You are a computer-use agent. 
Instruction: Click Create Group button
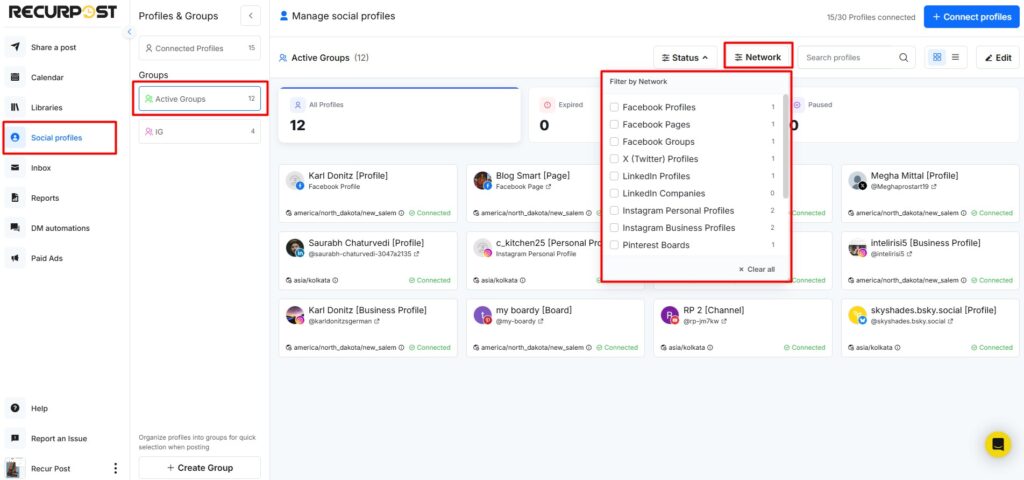click(200, 468)
